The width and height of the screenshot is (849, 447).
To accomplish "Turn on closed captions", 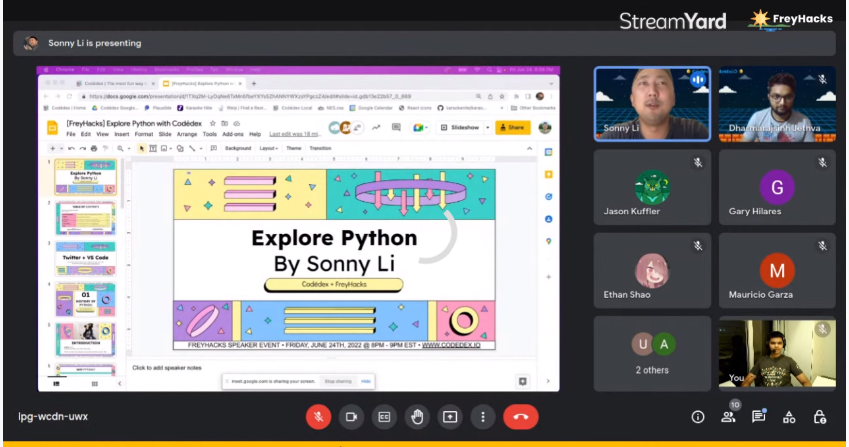I will pyautogui.click(x=383, y=416).
